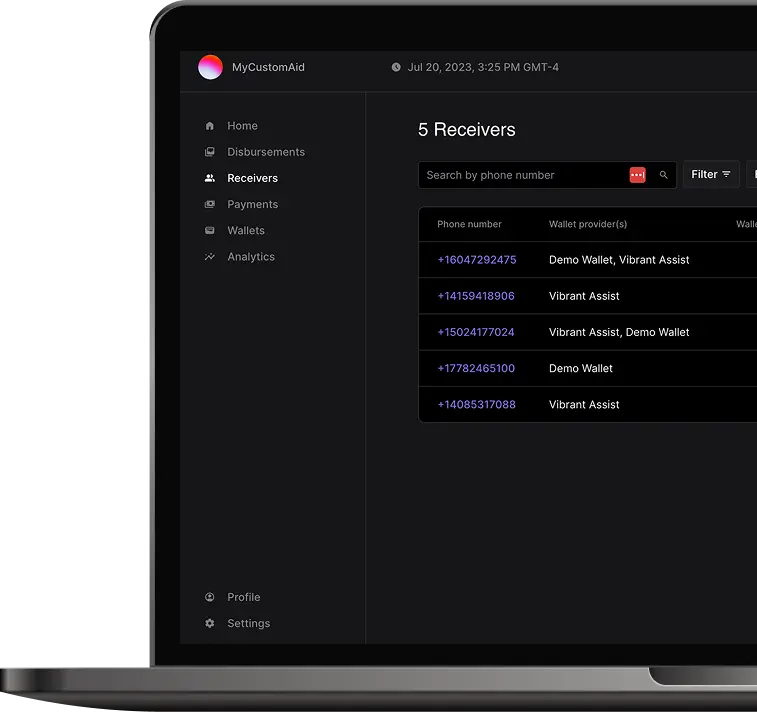Image resolution: width=757 pixels, height=712 pixels.
Task: Click the Profile avatar icon
Action: (x=210, y=597)
